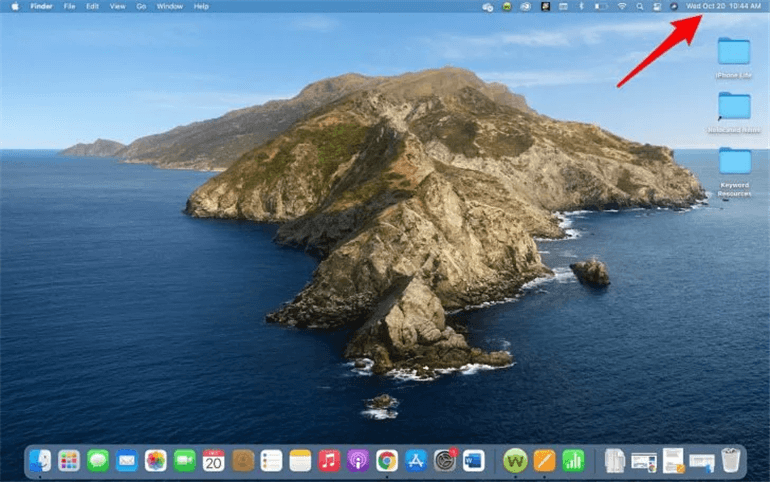Launch the Pages app from the Dock
The image size is (770, 482).
[x=544, y=461]
